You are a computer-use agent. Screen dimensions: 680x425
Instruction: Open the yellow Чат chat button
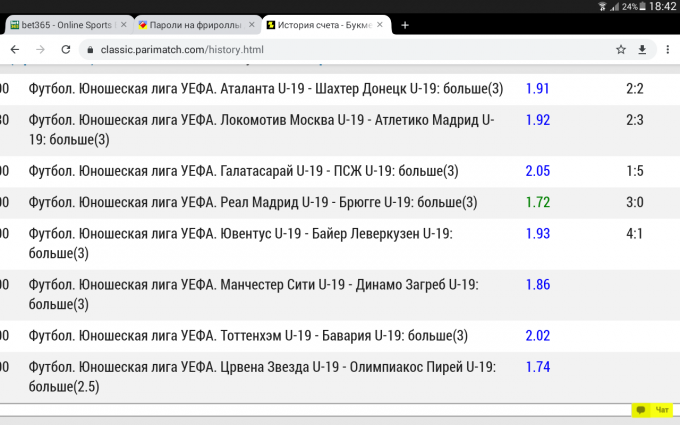click(x=653, y=410)
